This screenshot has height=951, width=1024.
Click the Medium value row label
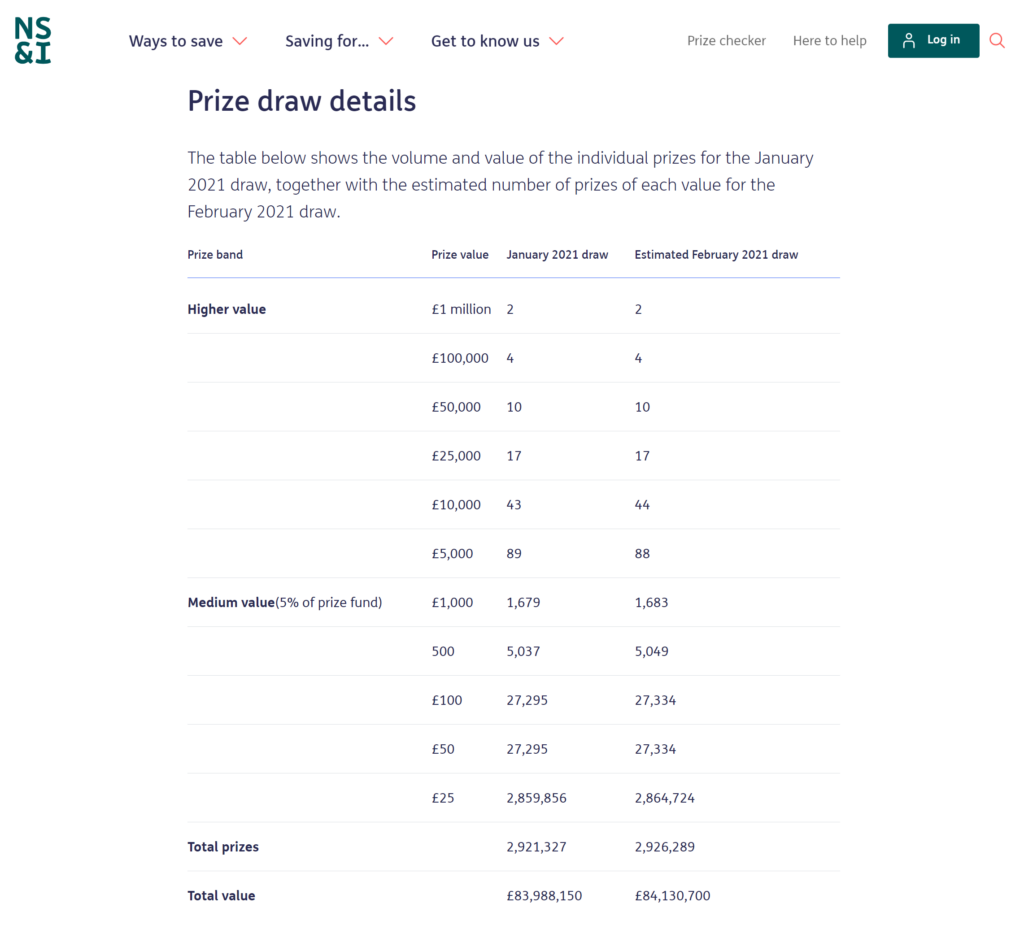231,602
